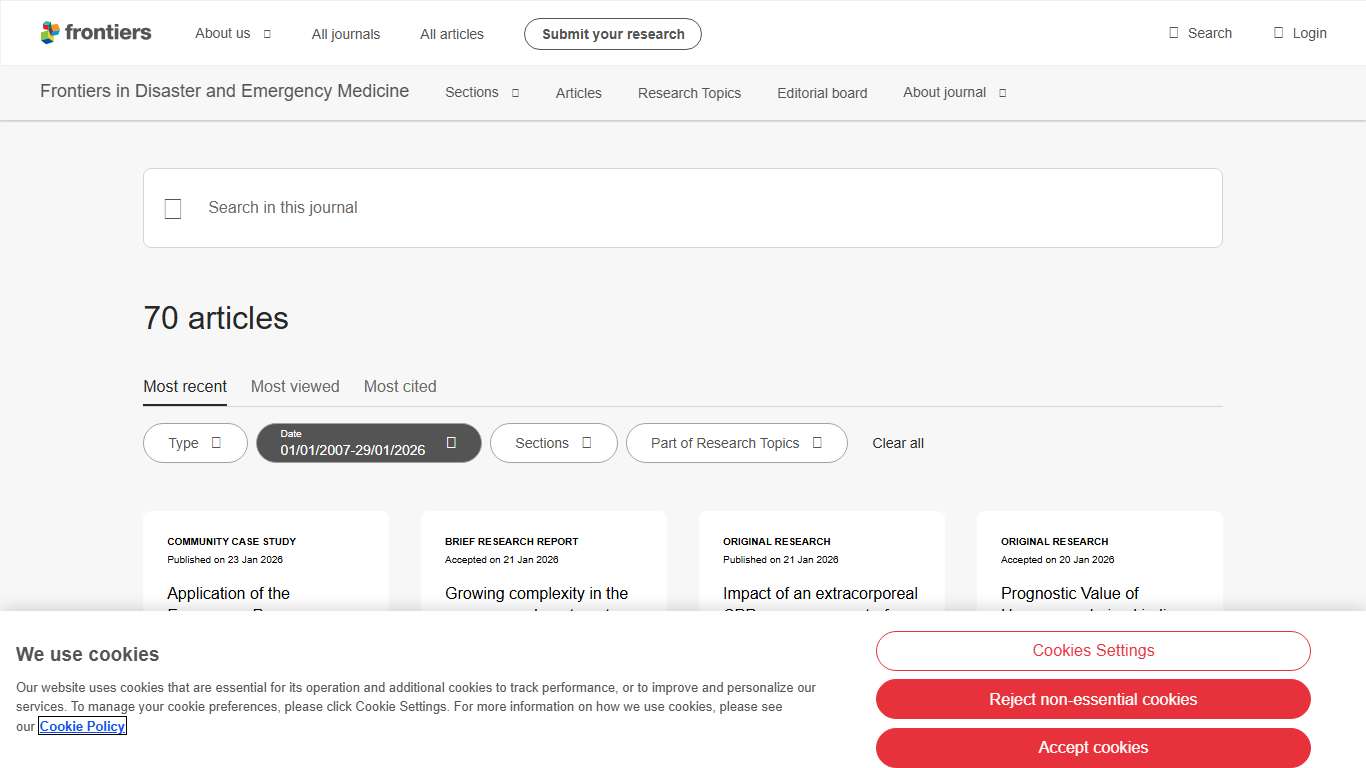The height and width of the screenshot is (768, 1366).
Task: Reject non-essential cookies
Action: [x=1093, y=699]
